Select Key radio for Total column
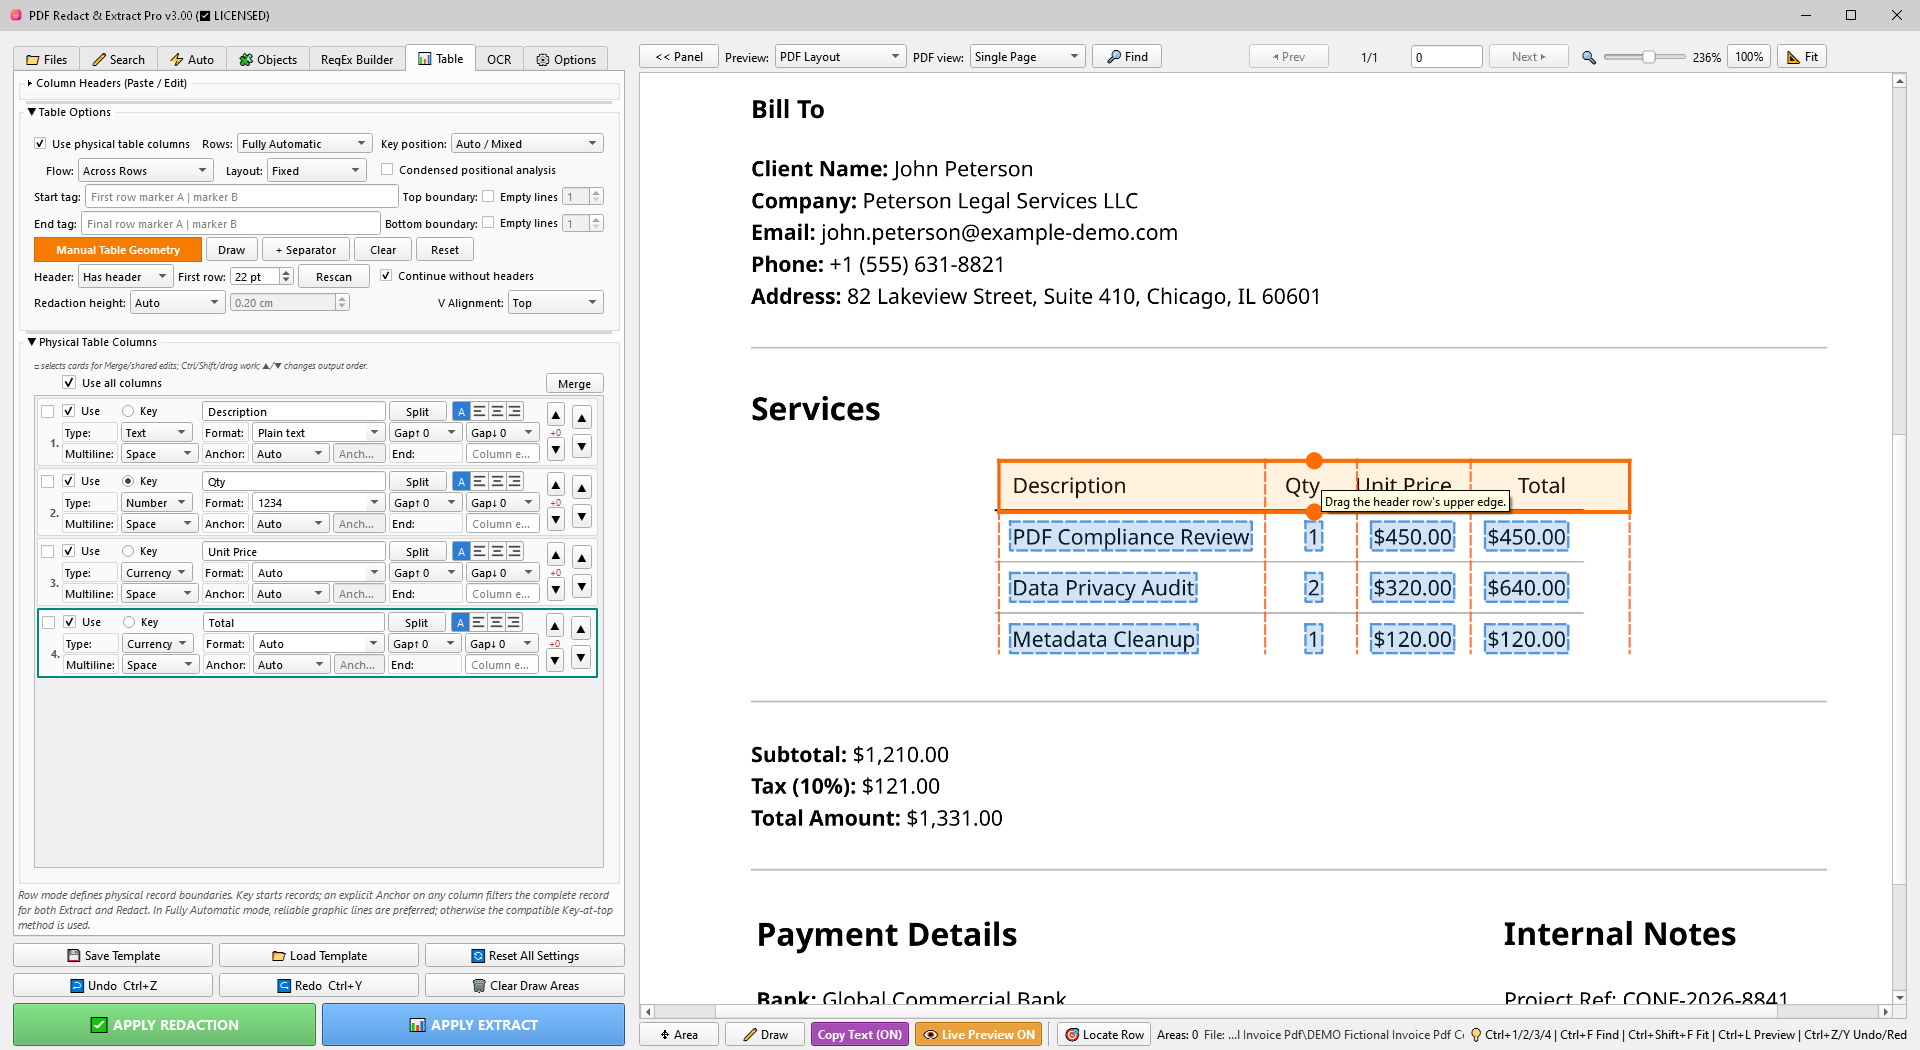The image size is (1920, 1050). pyautogui.click(x=129, y=622)
